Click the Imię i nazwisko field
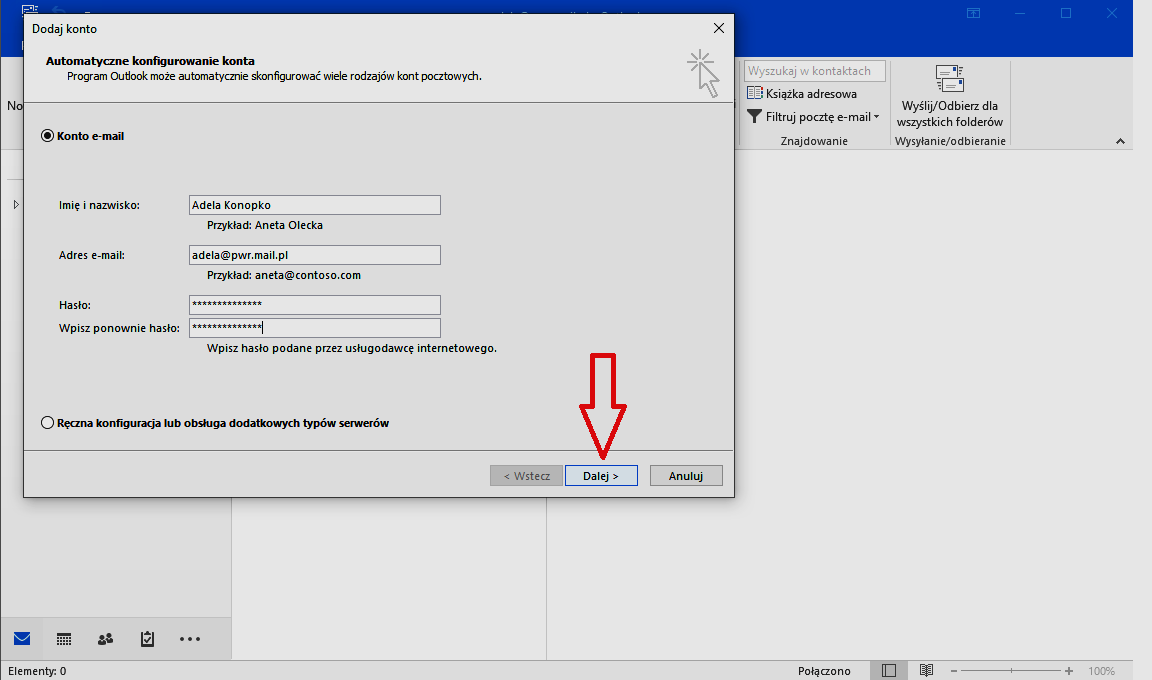The image size is (1152, 680). pos(314,205)
